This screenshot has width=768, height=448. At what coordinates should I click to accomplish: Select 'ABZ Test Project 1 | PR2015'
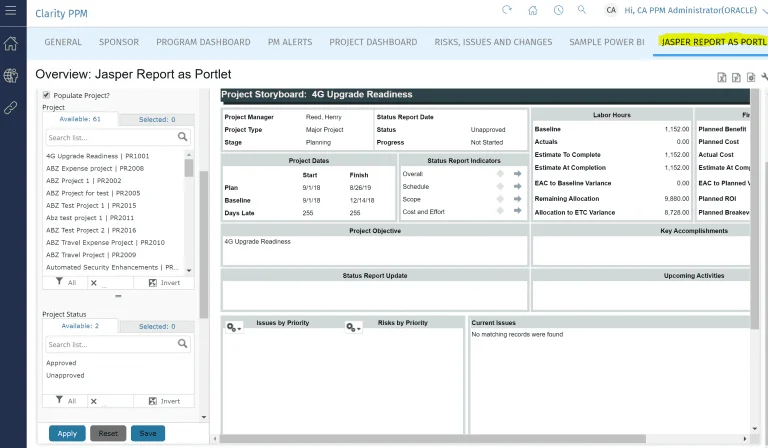pos(91,206)
